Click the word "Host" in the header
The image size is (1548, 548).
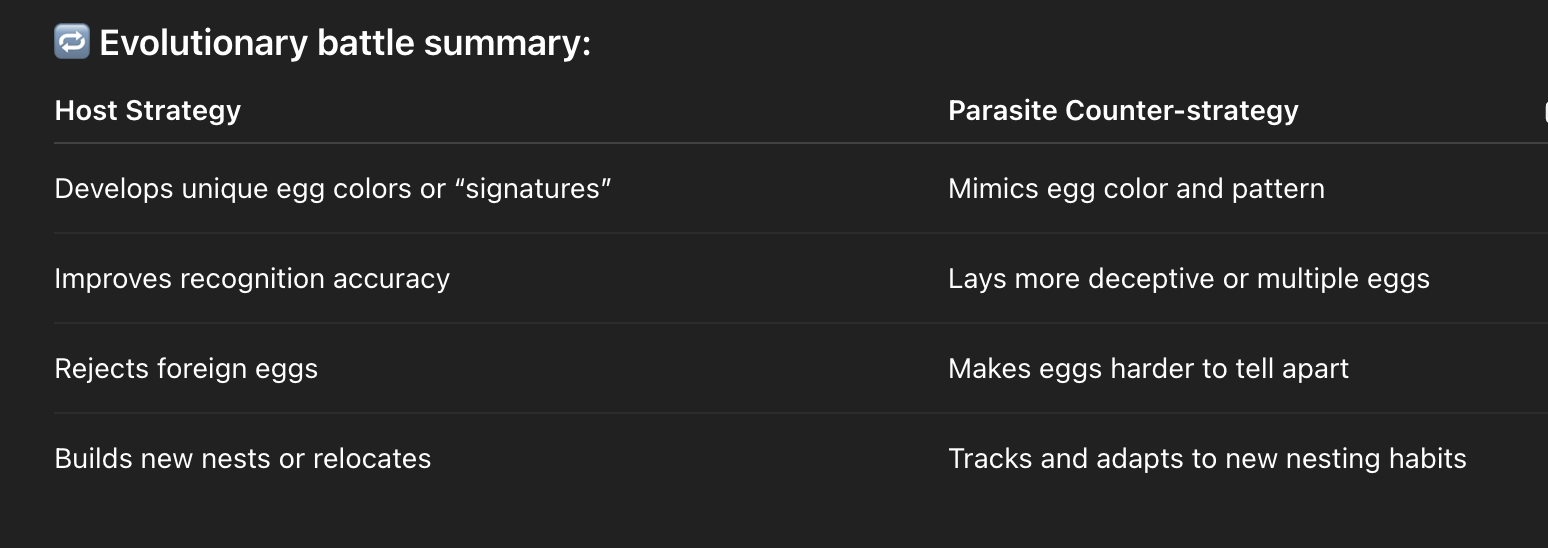coord(86,110)
